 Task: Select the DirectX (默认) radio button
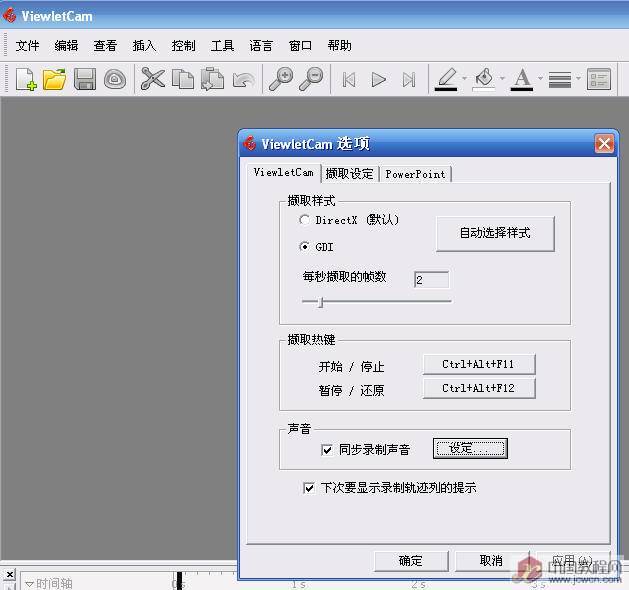click(304, 220)
